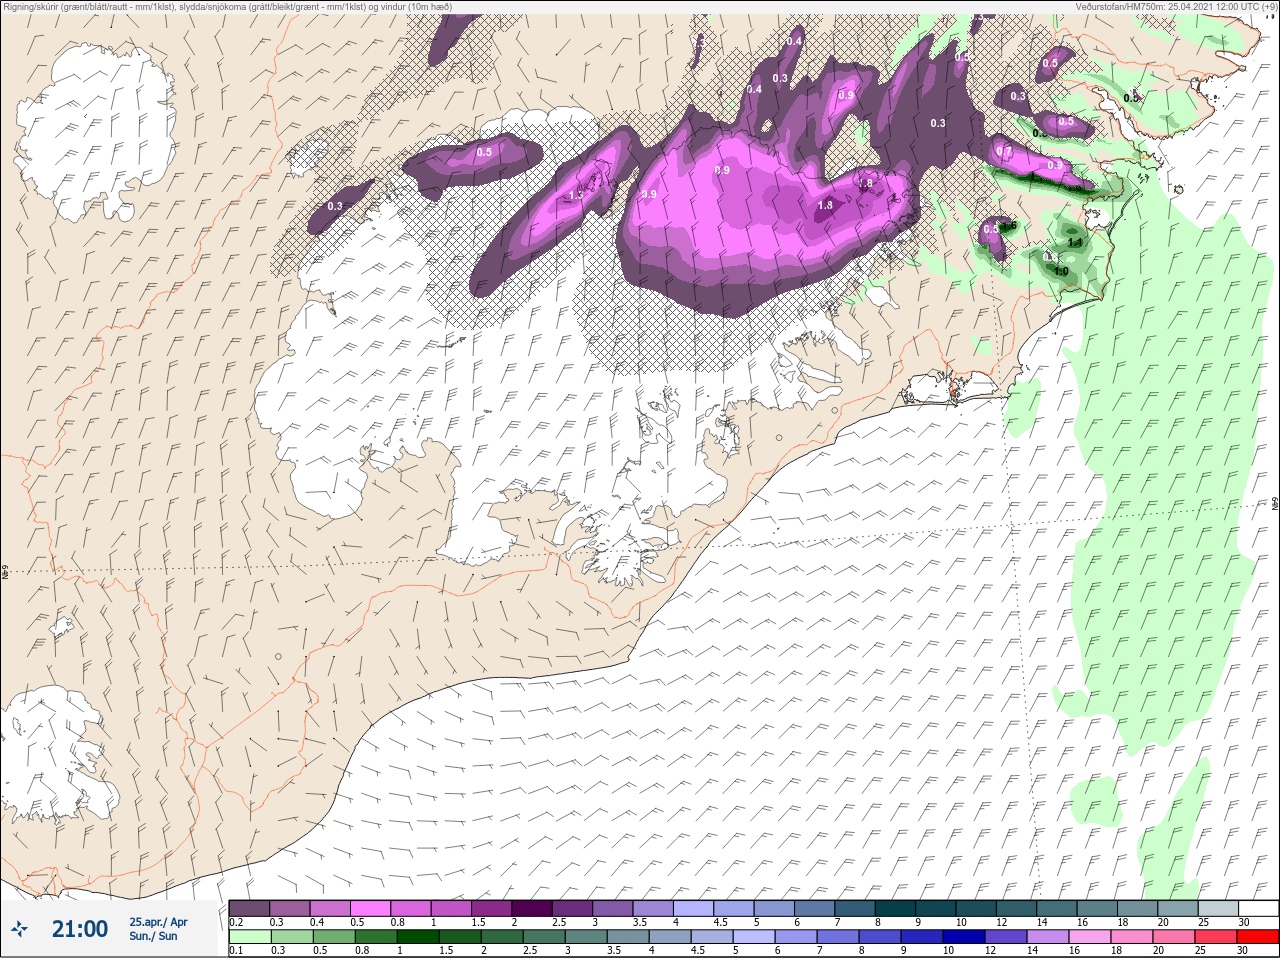Click the date text "25.apr./ Apr"
Viewport: 1280px width, 958px height.
click(x=158, y=921)
